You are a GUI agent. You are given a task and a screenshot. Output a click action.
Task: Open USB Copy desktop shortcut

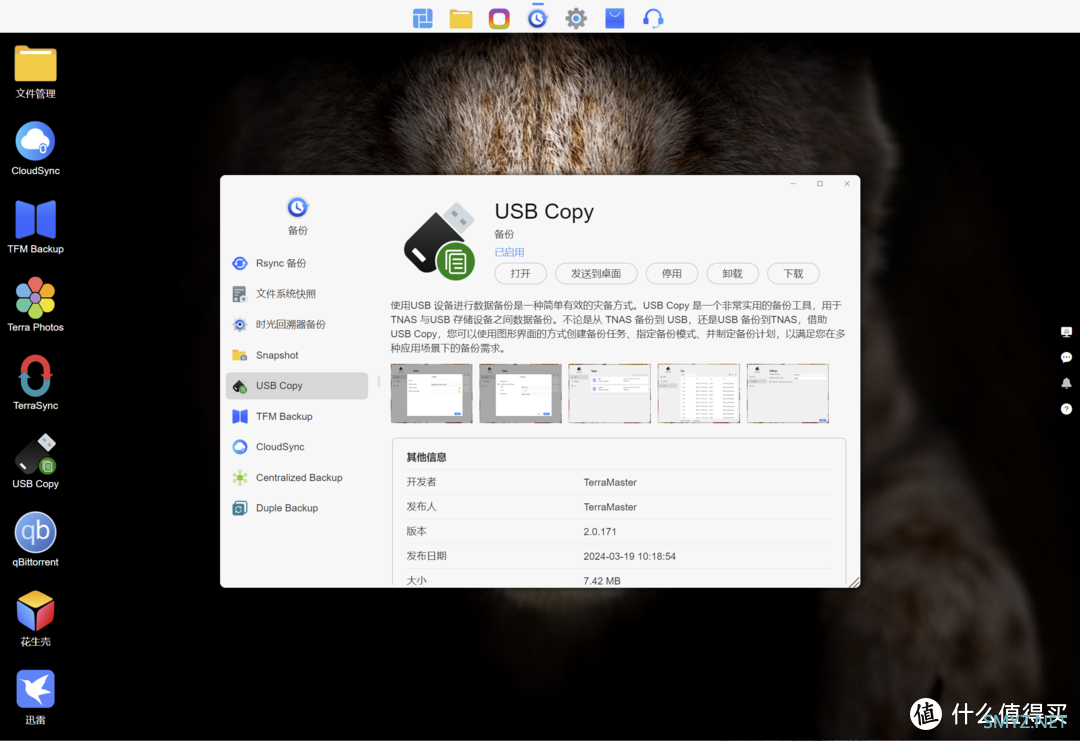click(x=35, y=461)
